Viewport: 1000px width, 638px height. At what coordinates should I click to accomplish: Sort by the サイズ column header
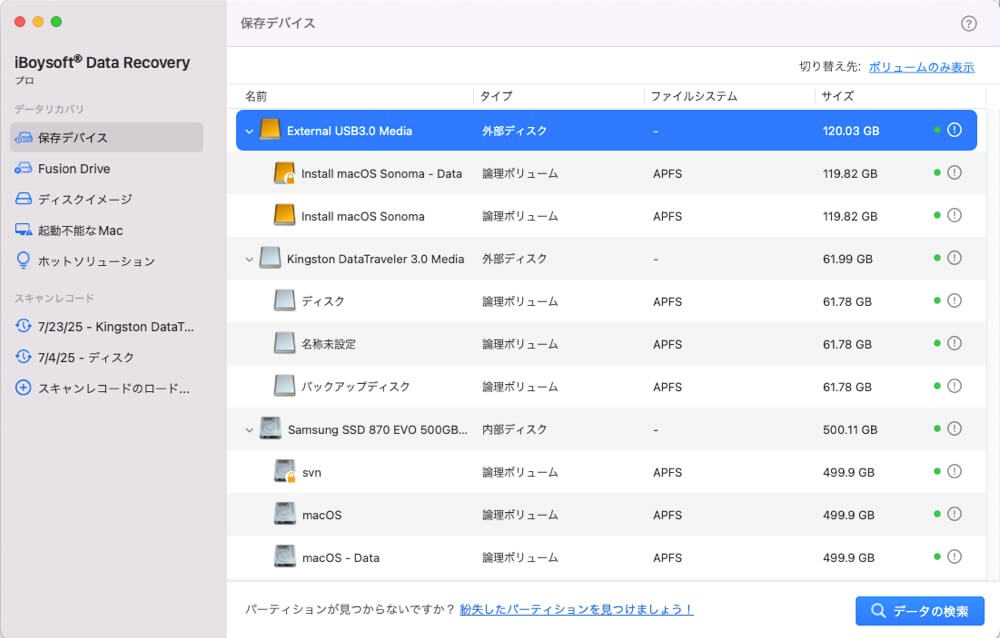pos(837,96)
